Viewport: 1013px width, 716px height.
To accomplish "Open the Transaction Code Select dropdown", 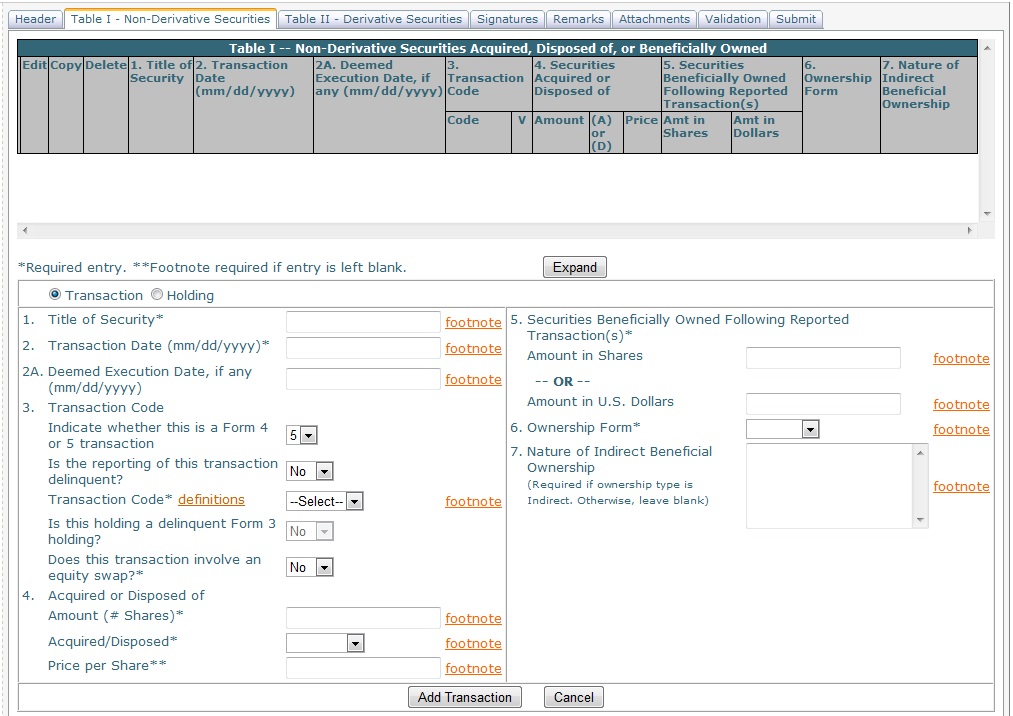I will 324,501.
